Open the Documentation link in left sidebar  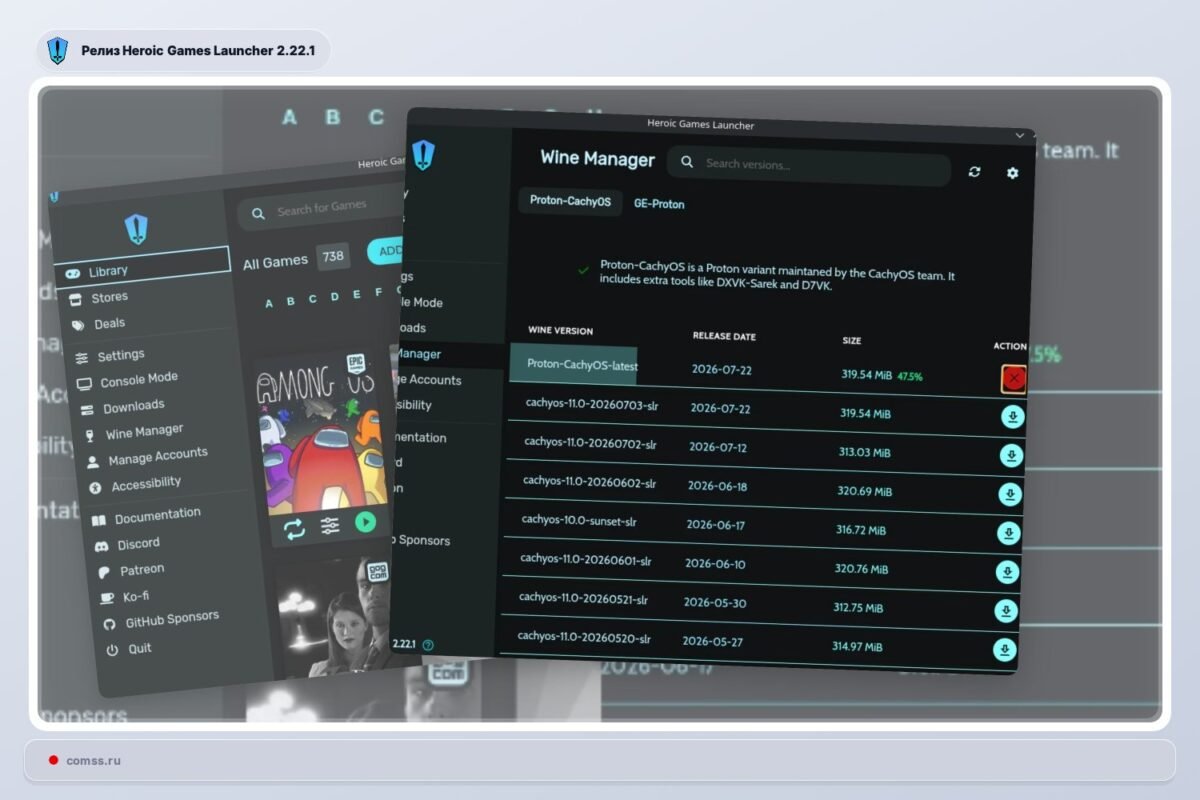point(157,515)
